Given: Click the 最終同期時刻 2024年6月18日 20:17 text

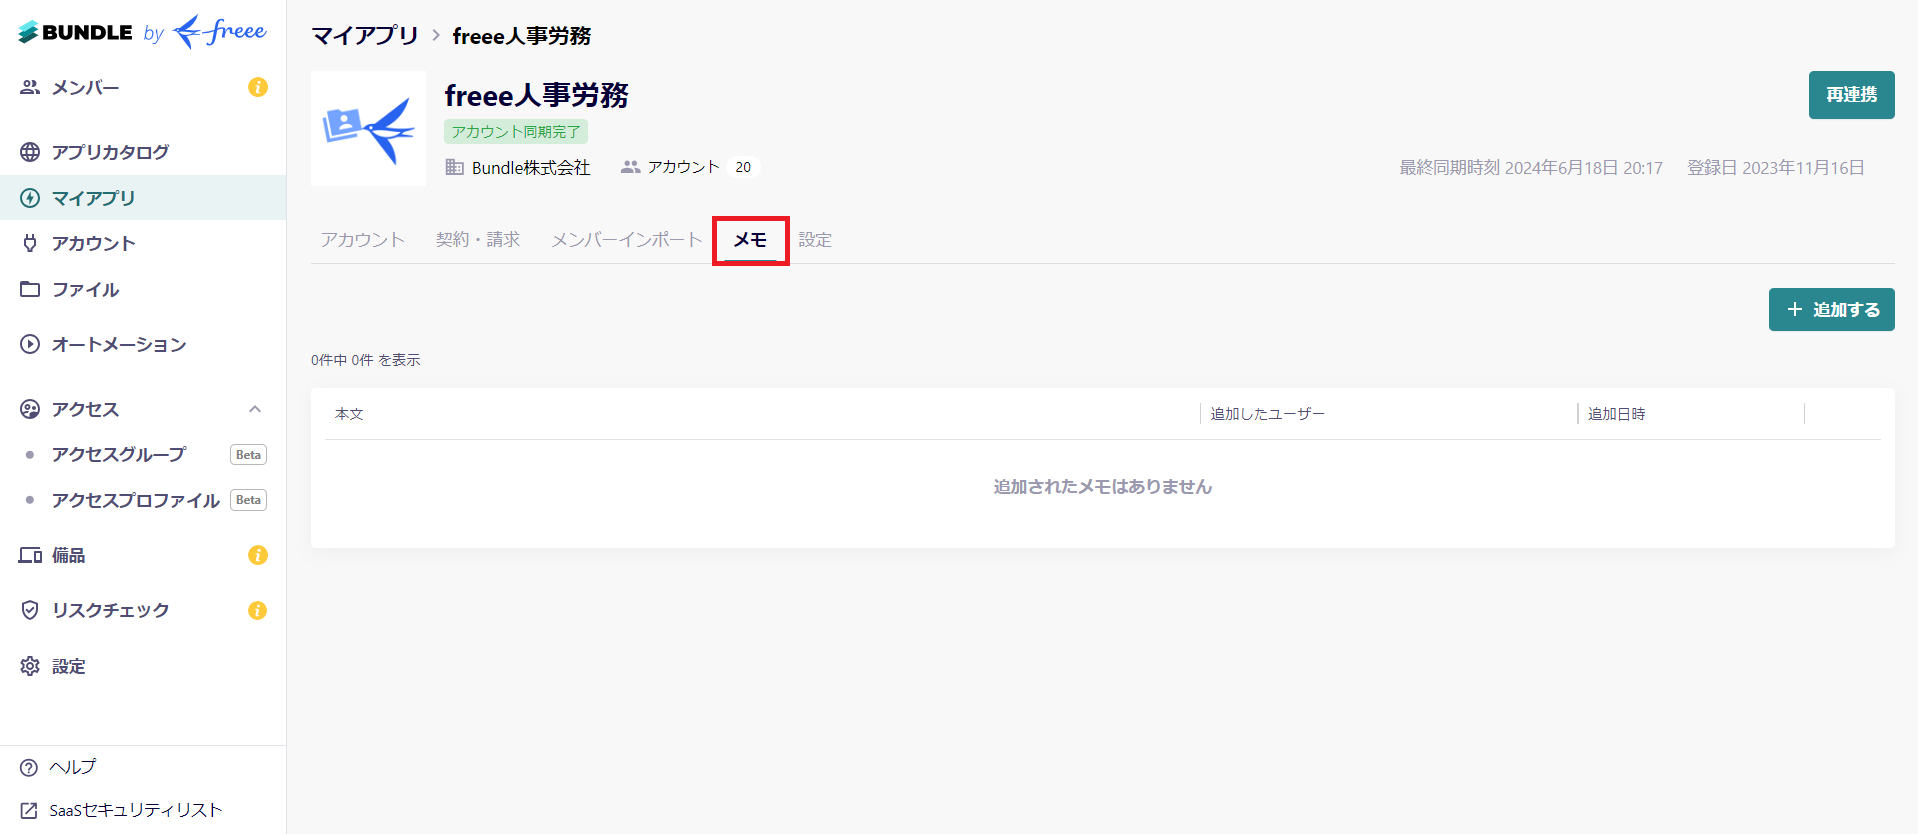Looking at the screenshot, I should pyautogui.click(x=1531, y=168).
